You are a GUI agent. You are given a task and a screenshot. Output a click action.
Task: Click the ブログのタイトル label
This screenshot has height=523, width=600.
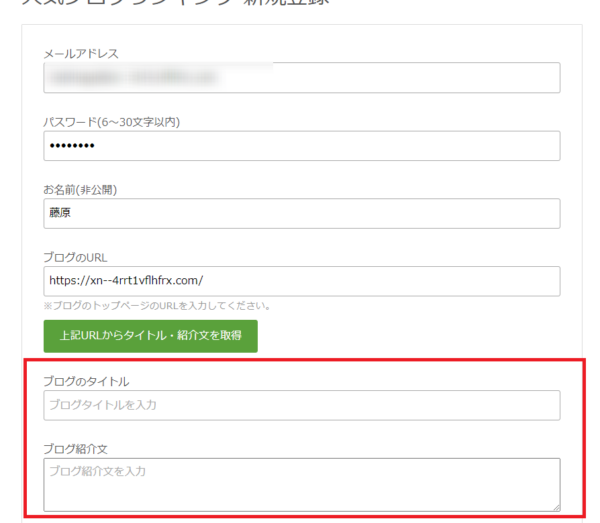coord(86,381)
